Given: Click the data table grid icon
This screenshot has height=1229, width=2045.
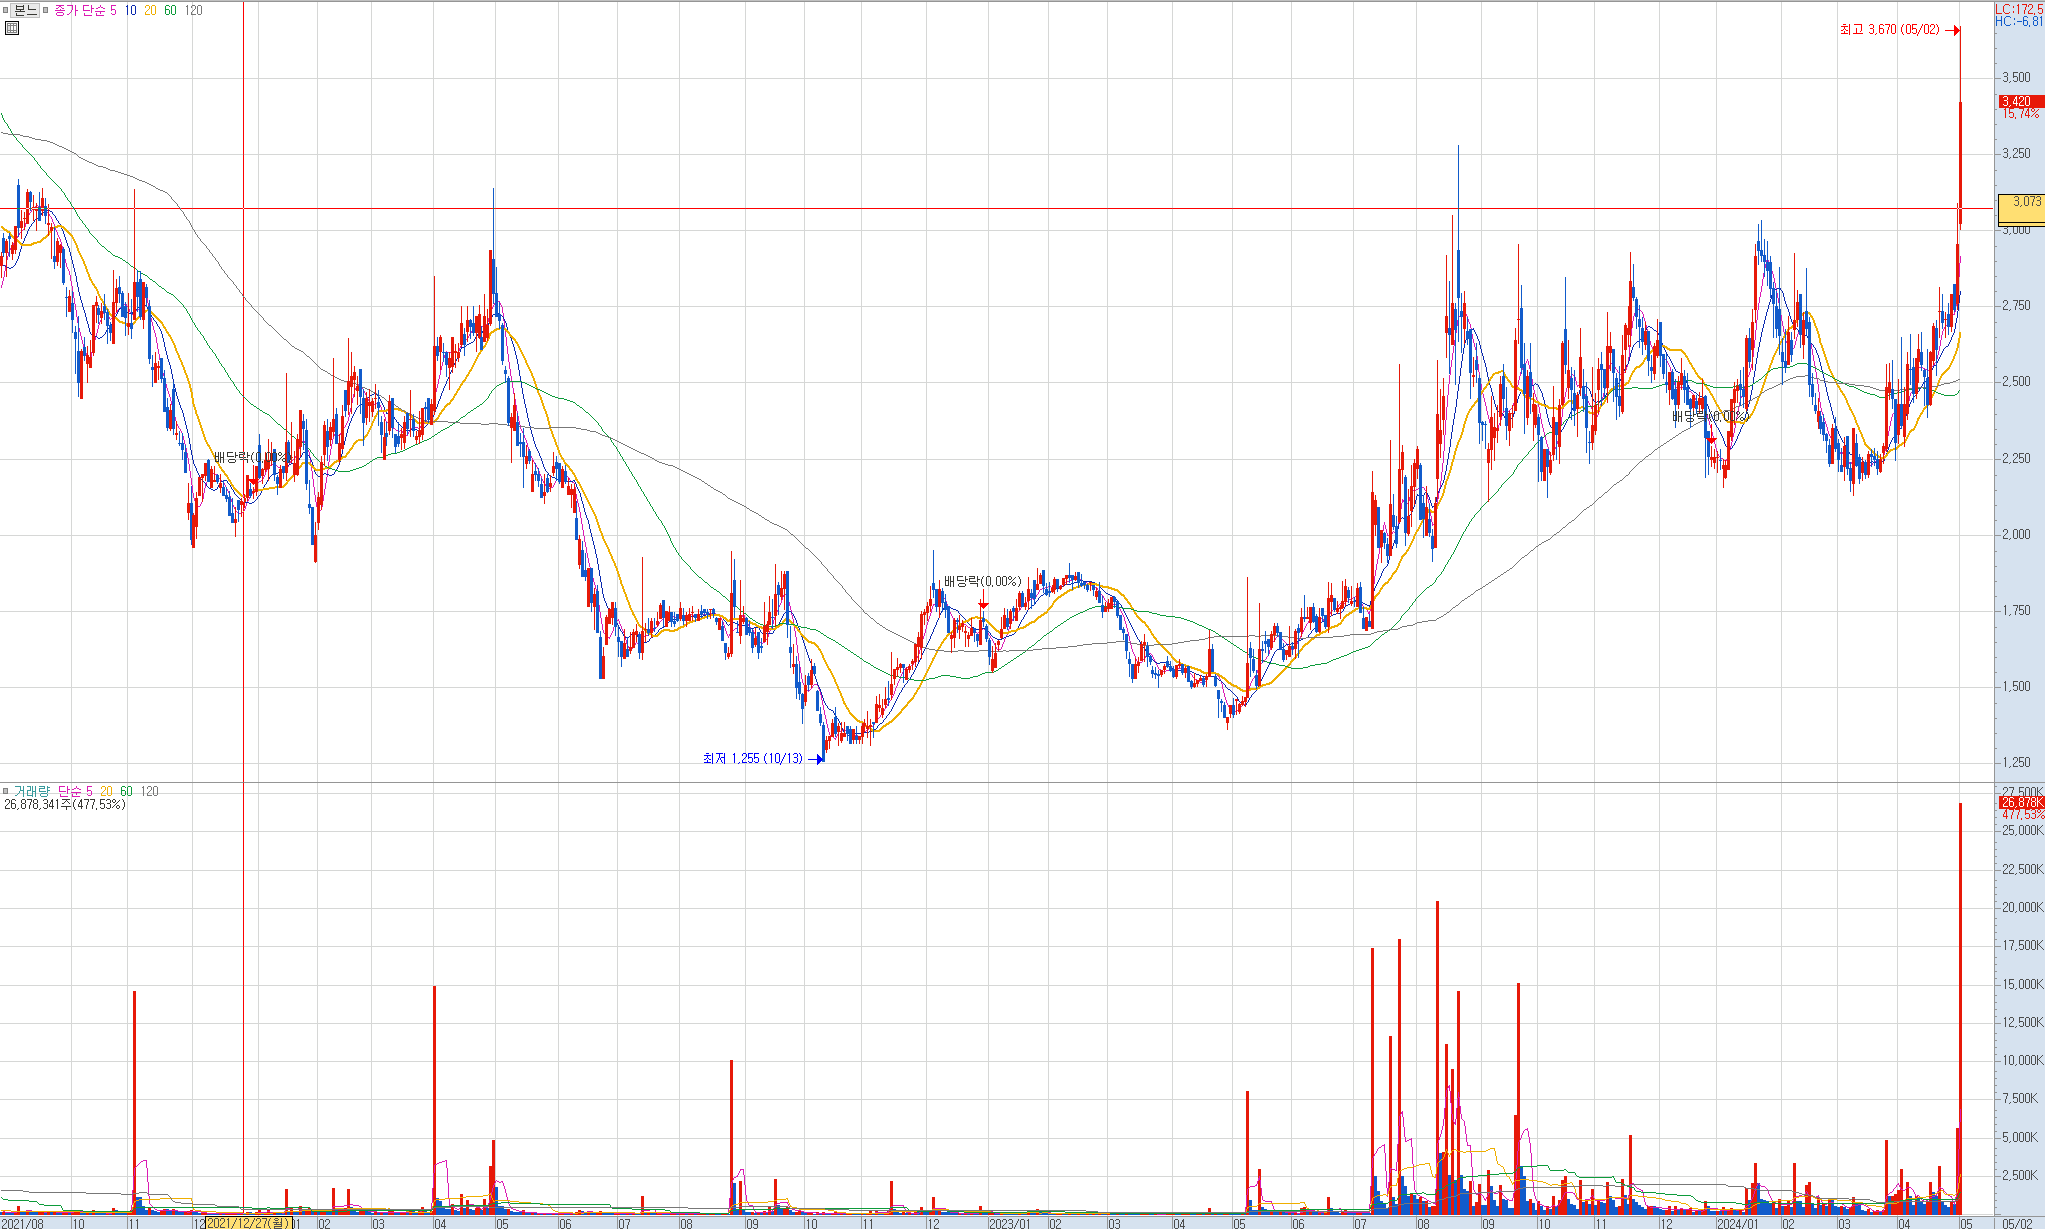Looking at the screenshot, I should (x=12, y=28).
